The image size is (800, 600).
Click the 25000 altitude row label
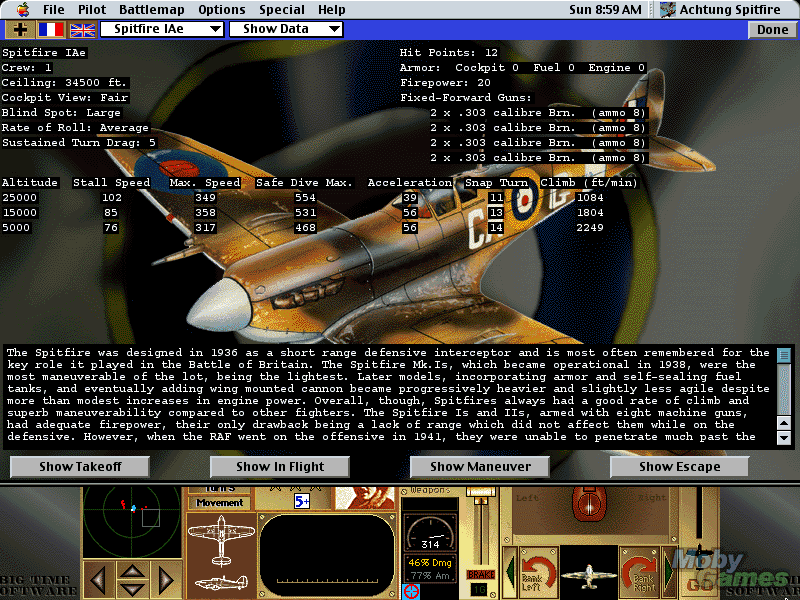tap(19, 197)
